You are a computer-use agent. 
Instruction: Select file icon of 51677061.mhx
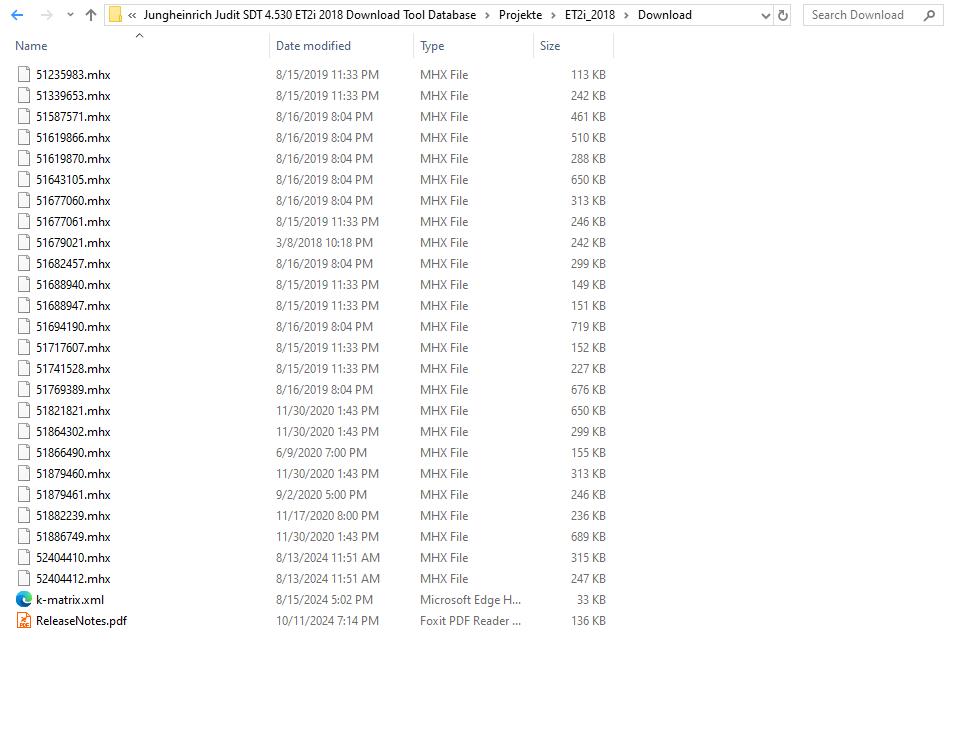point(24,222)
